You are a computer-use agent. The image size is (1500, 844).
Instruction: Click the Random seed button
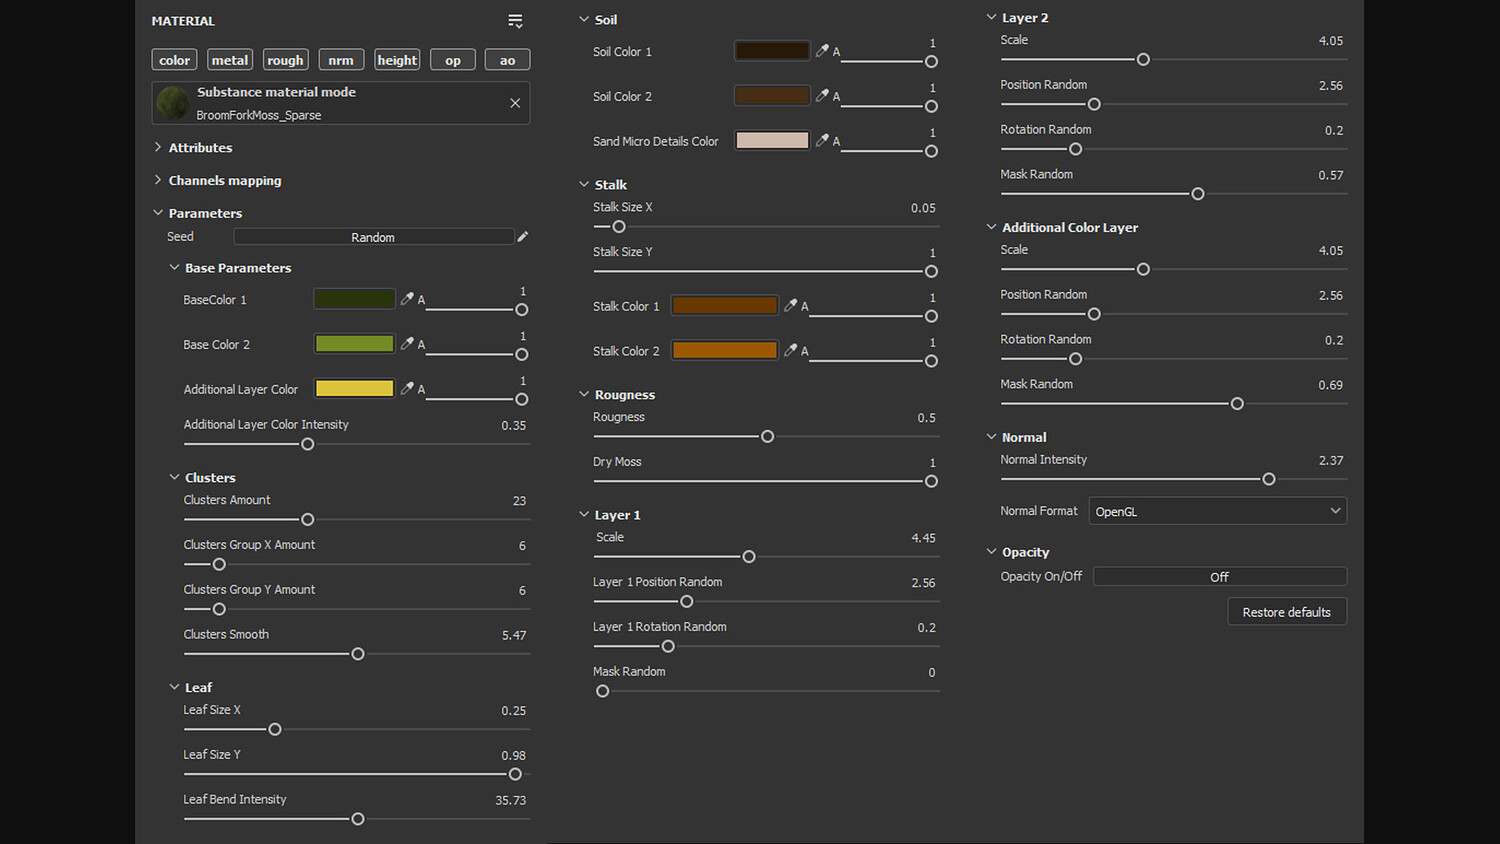pyautogui.click(x=373, y=237)
